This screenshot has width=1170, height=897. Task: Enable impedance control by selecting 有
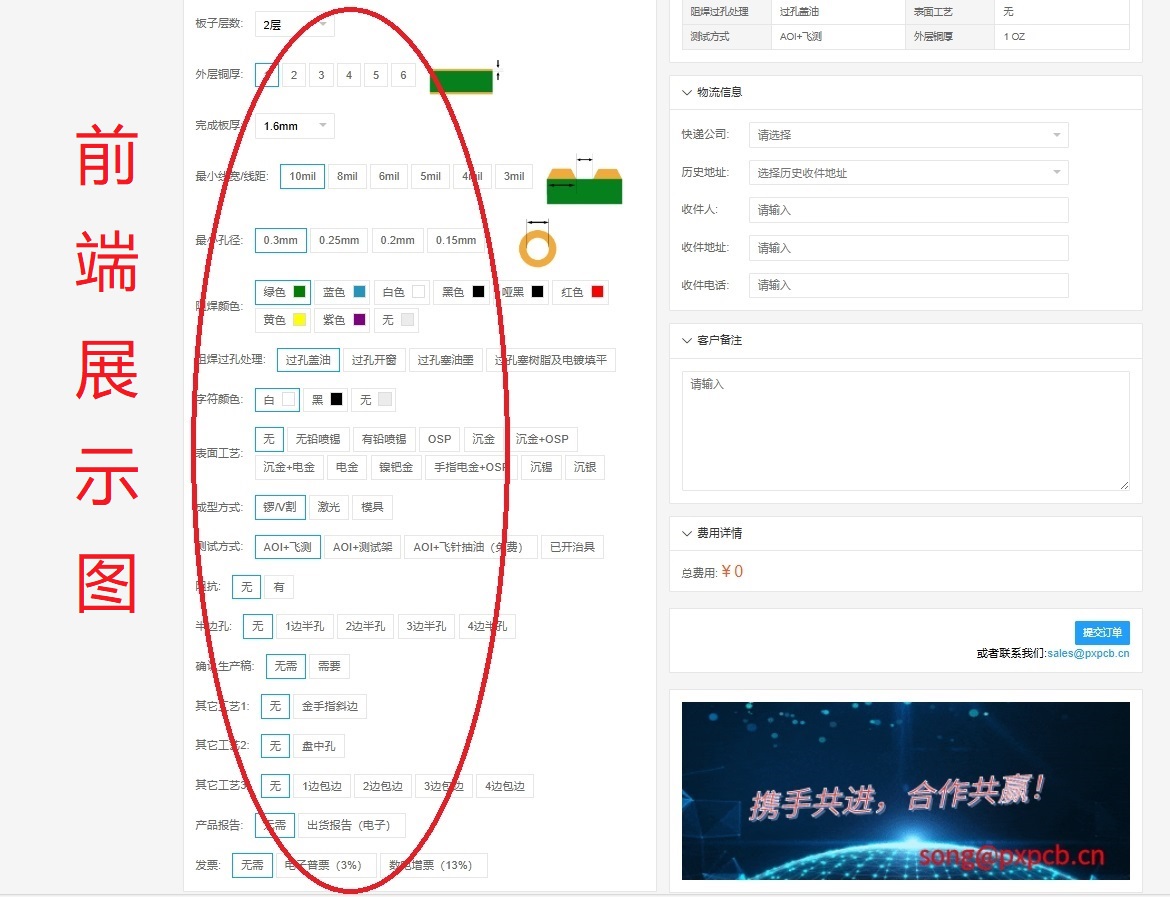coord(279,587)
